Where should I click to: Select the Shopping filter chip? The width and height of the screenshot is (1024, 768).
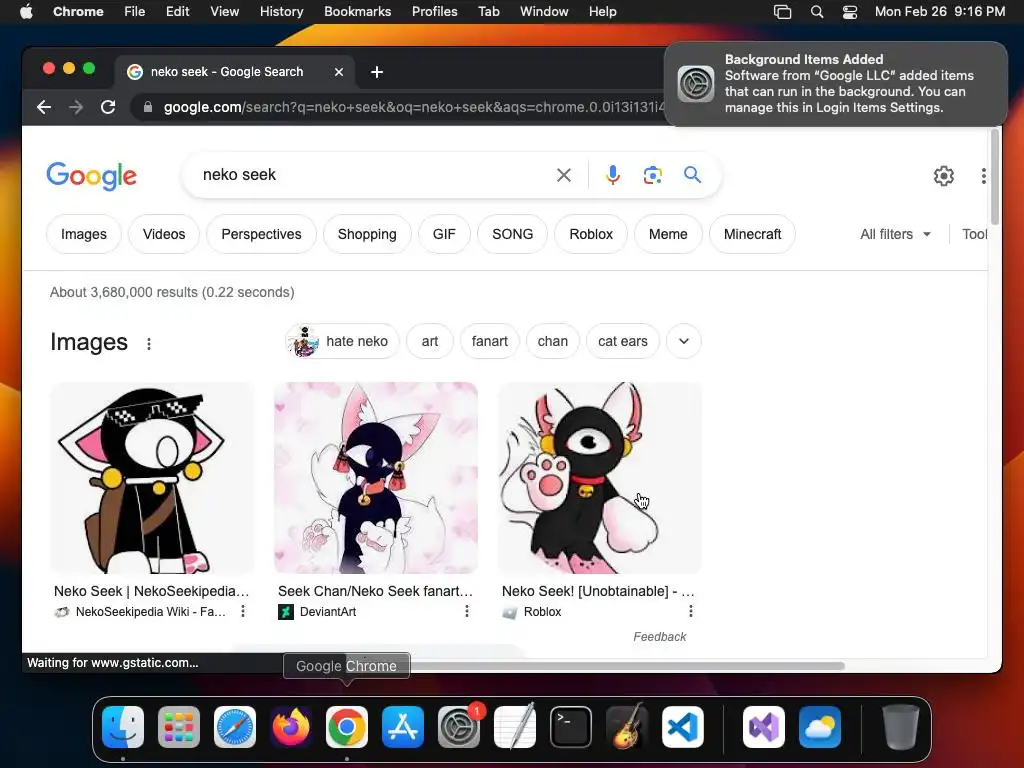(x=367, y=234)
